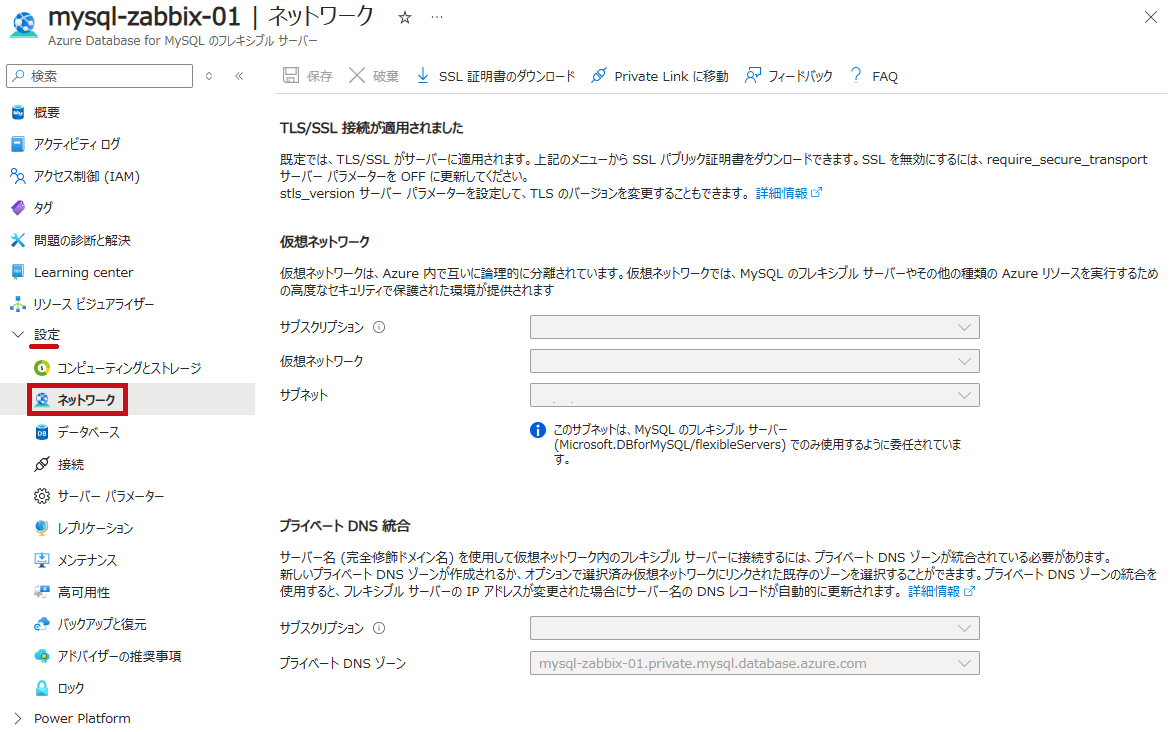This screenshot has width=1172, height=732.
Task: Click the タグ tag icon
Action: pyautogui.click(x=18, y=208)
